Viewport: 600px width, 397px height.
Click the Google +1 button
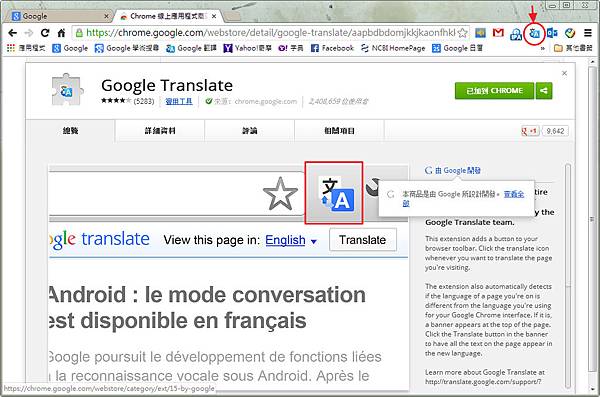pos(530,131)
